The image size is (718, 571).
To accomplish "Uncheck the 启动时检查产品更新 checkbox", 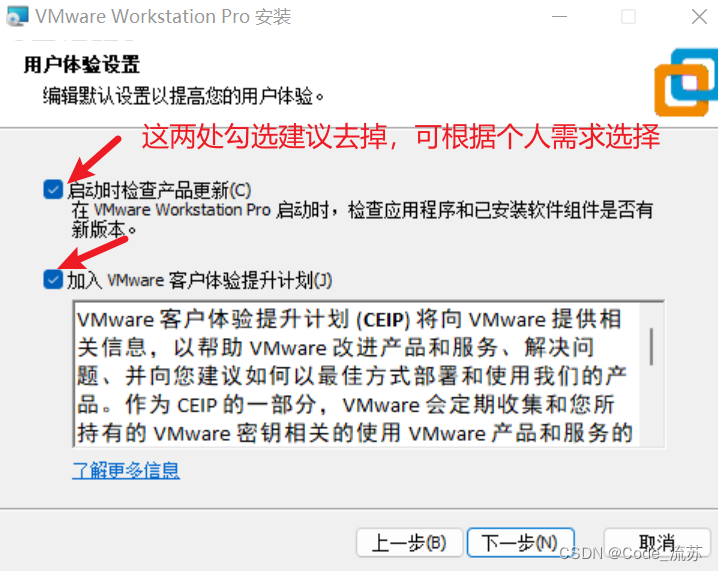I will 53,189.
